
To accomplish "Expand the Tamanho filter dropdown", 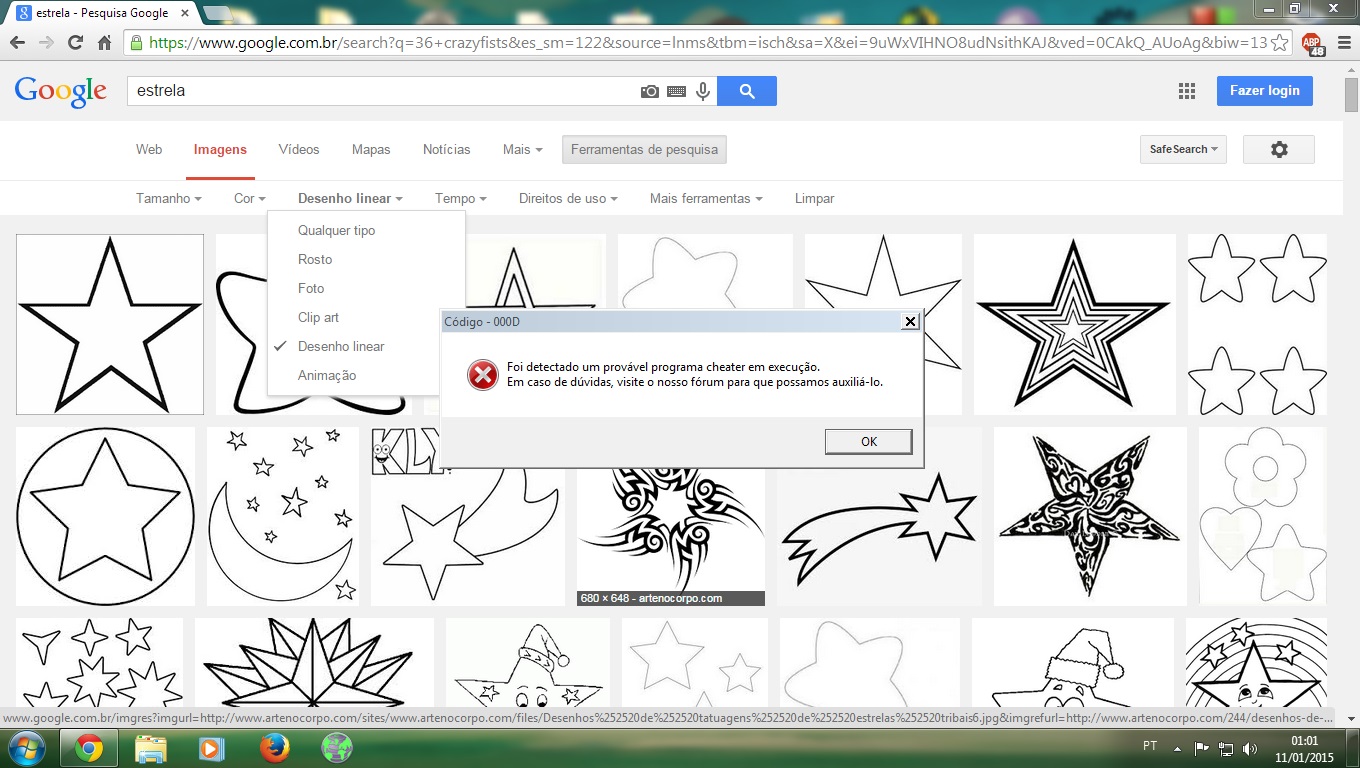I will point(168,198).
